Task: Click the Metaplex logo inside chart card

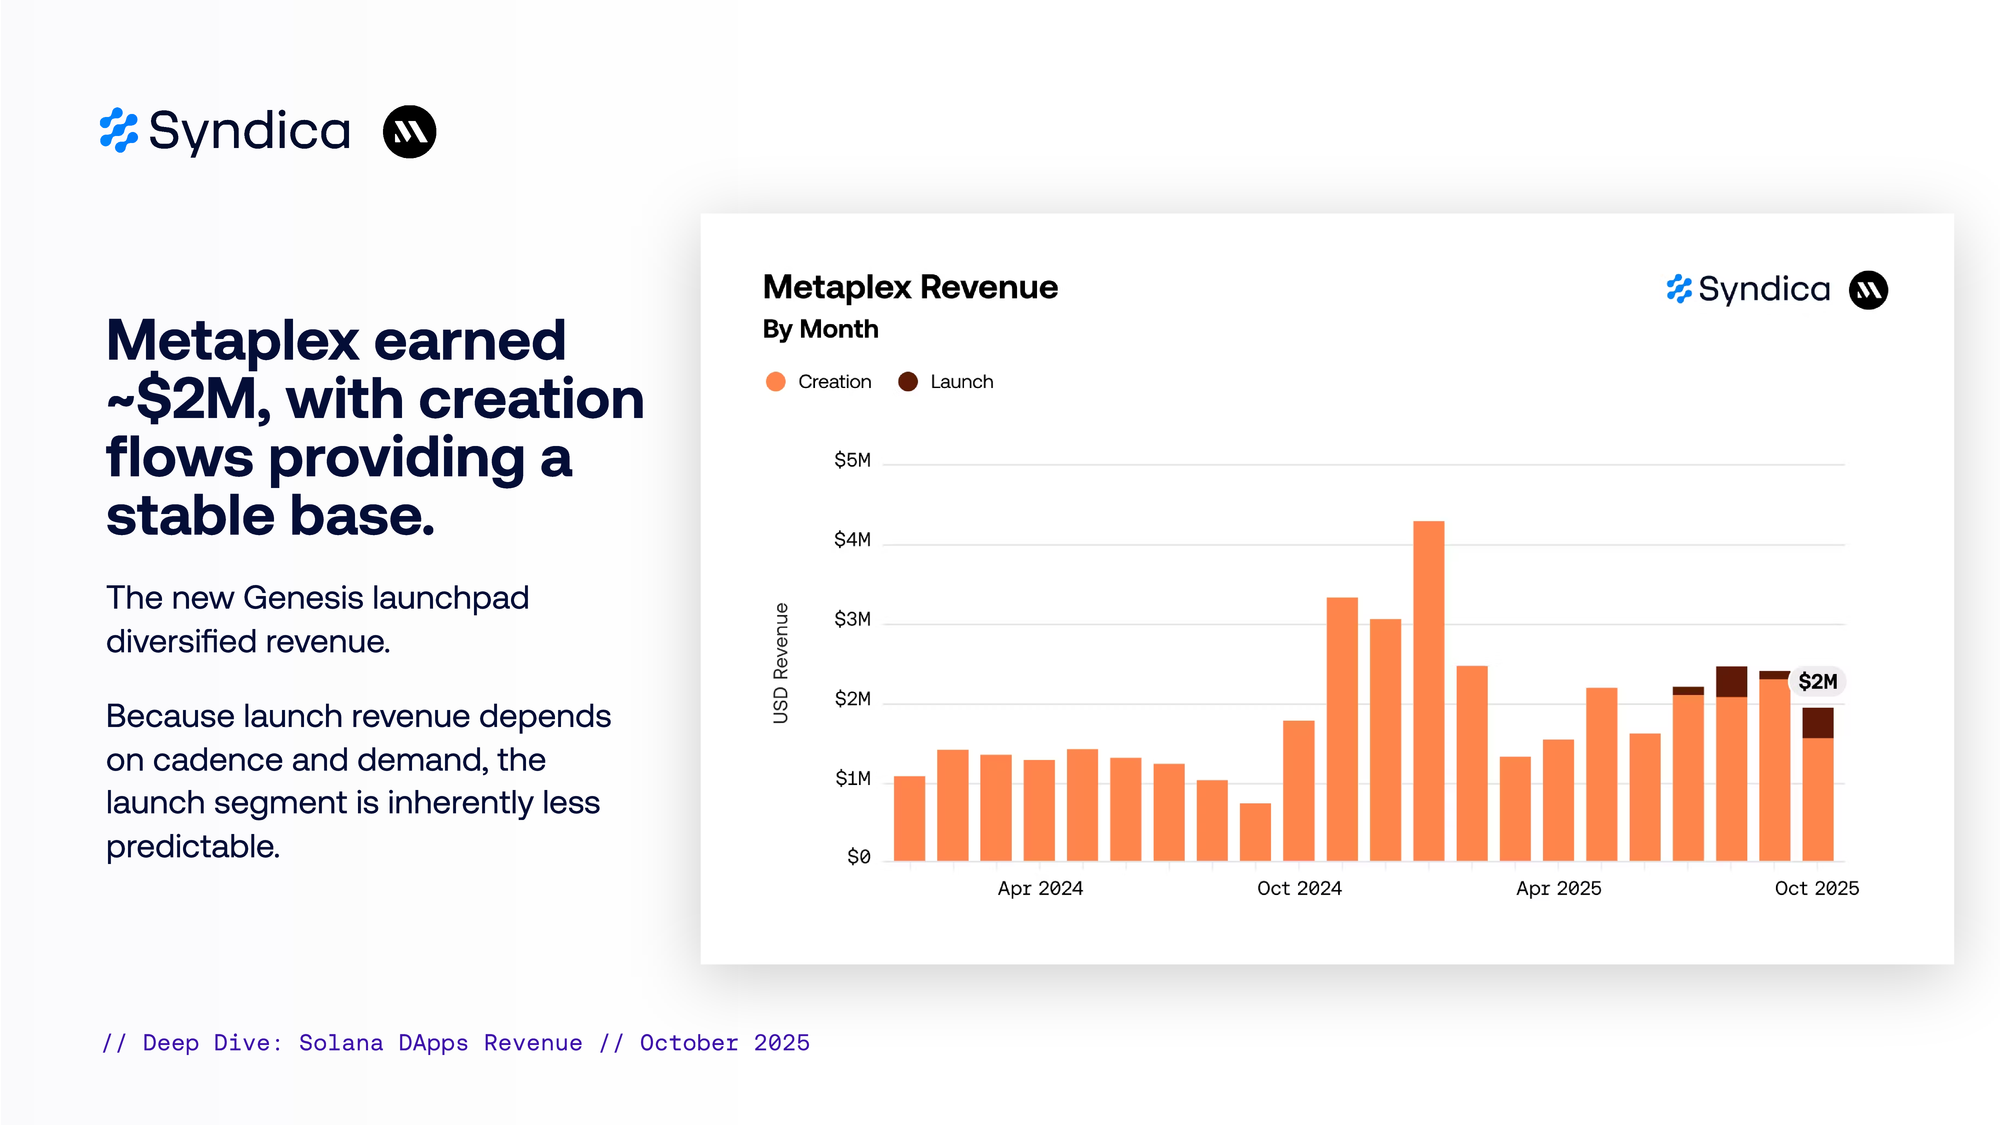Action: (1868, 290)
